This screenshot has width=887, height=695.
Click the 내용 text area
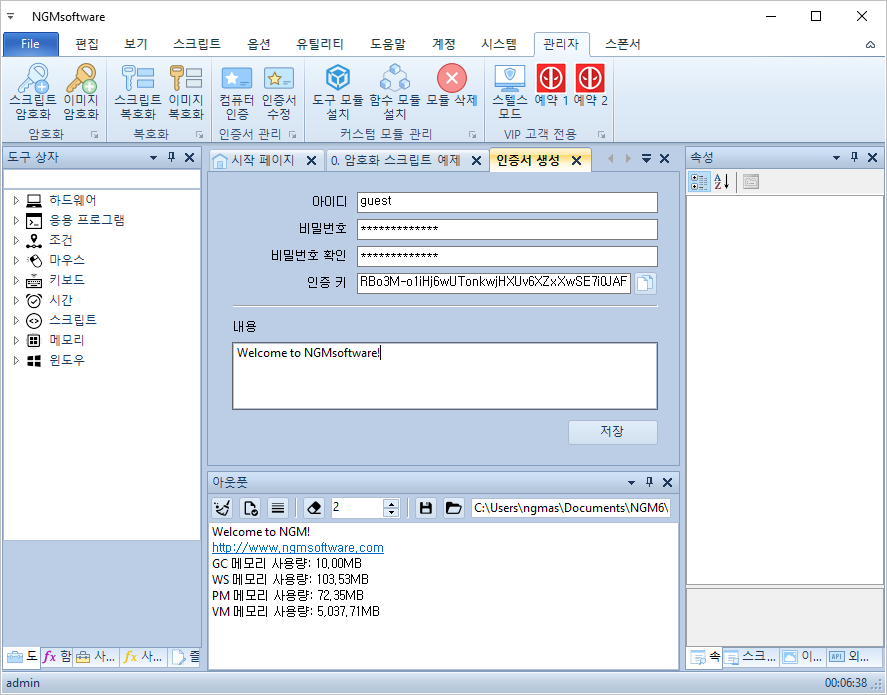(x=445, y=375)
